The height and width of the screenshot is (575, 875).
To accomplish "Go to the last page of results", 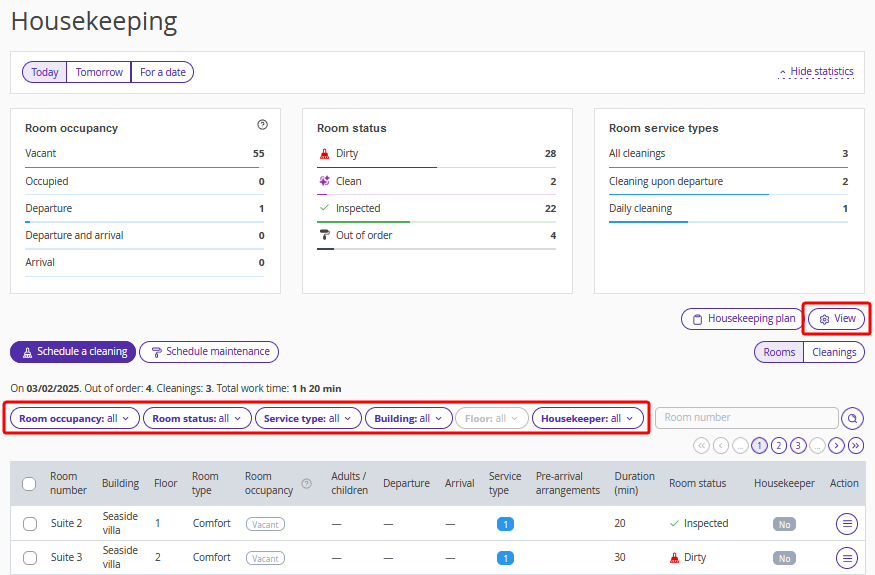I will click(855, 445).
